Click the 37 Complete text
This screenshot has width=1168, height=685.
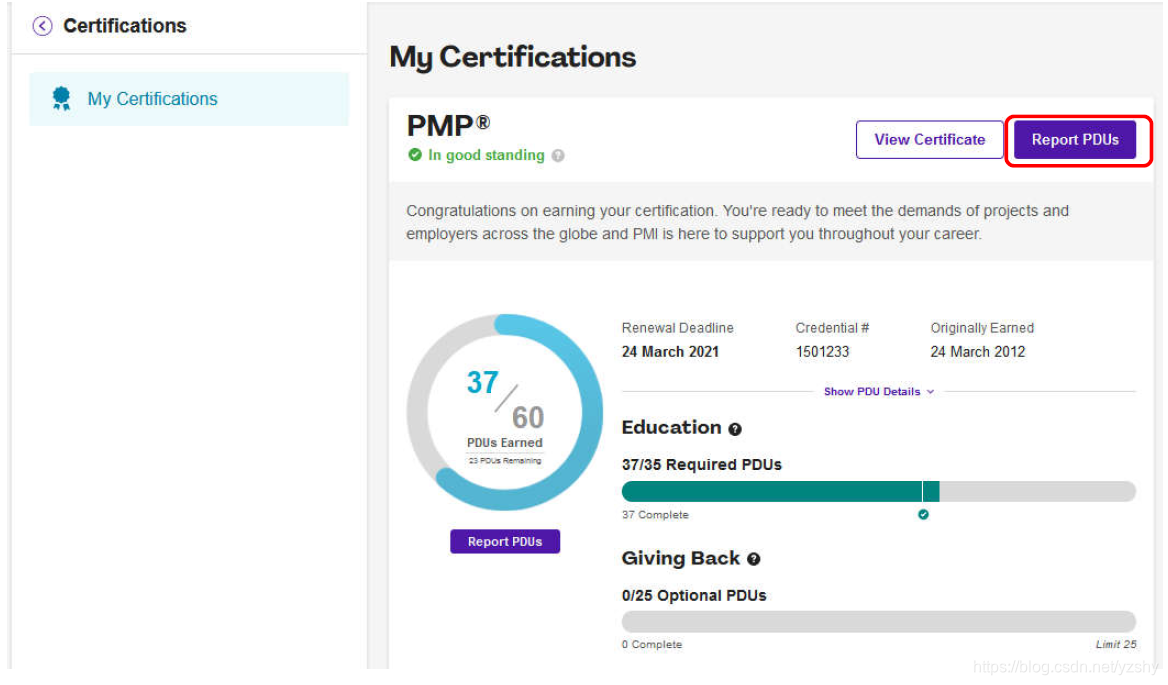click(656, 515)
